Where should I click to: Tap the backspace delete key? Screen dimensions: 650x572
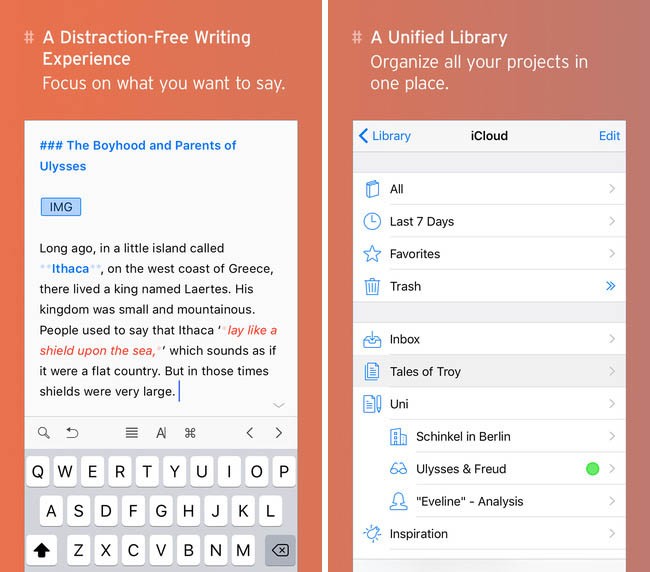[280, 550]
